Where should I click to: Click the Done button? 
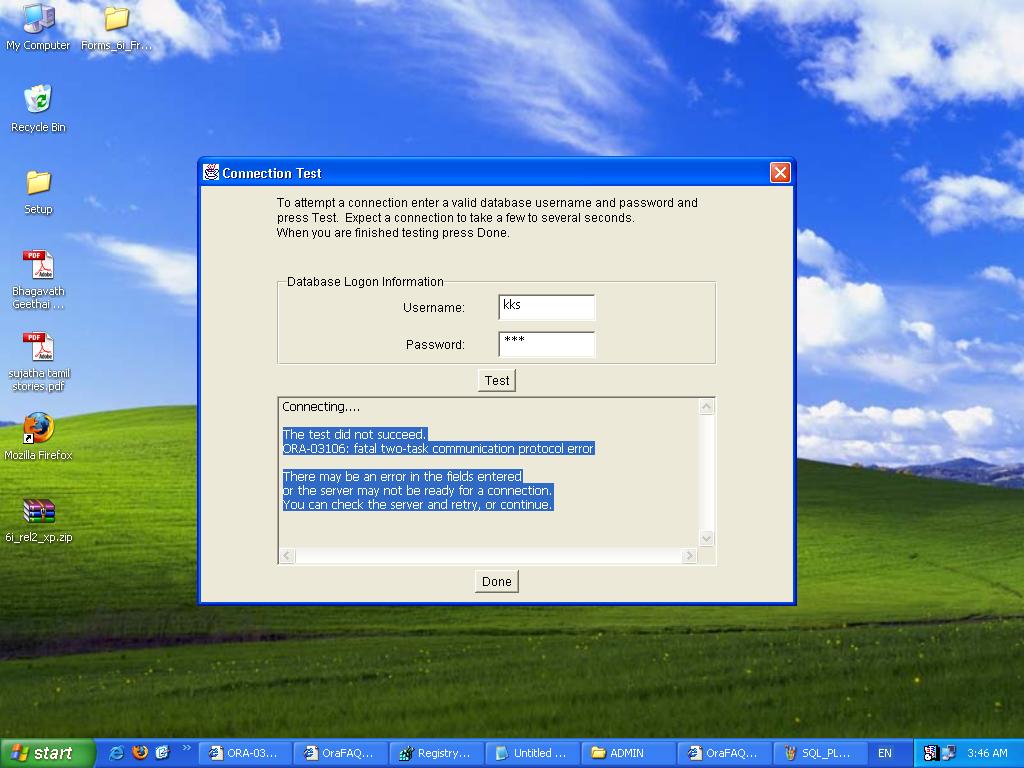(497, 581)
